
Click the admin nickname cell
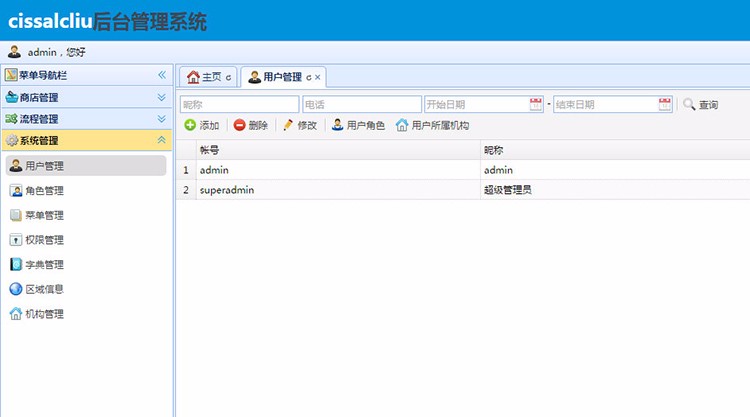pyautogui.click(x=615, y=170)
